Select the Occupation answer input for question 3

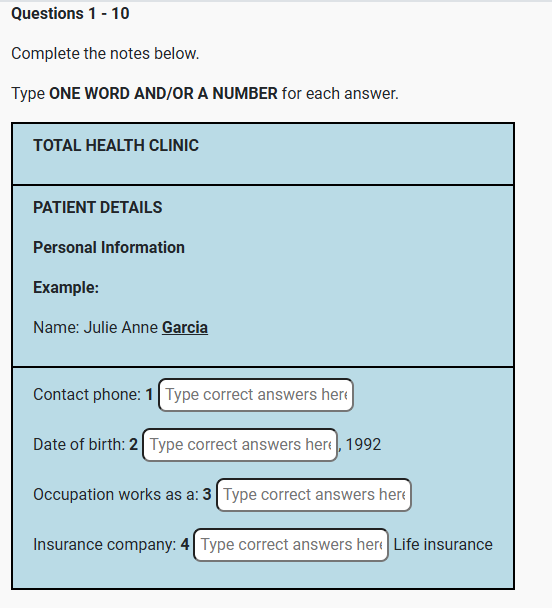point(314,495)
